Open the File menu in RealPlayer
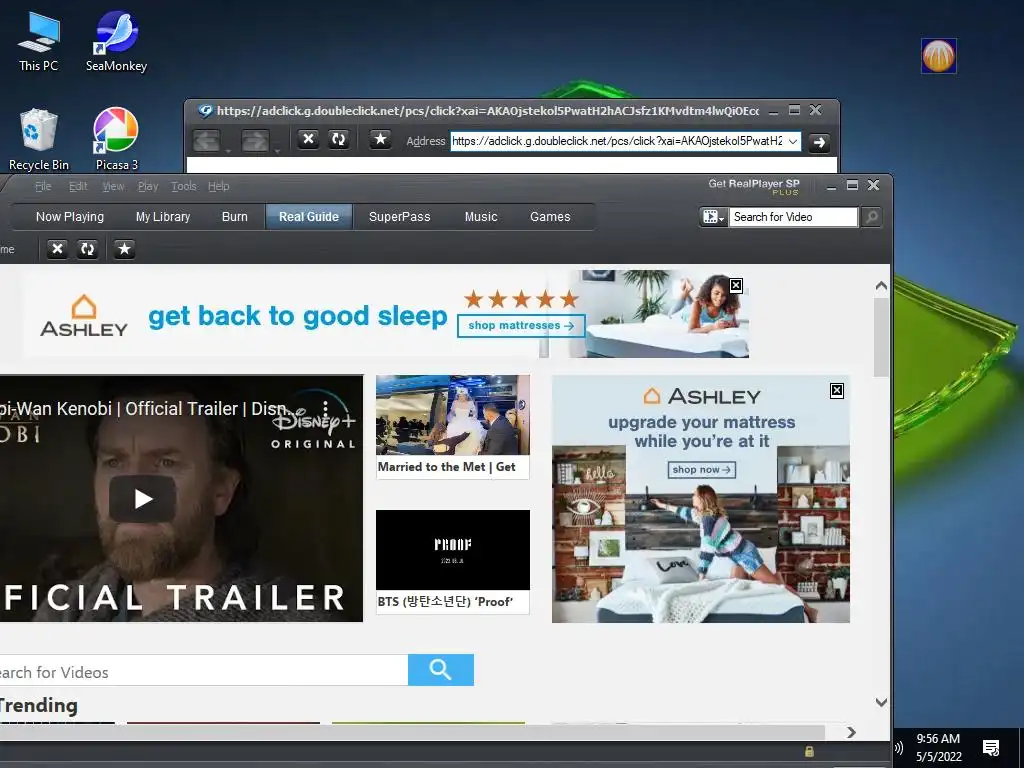 coord(43,186)
